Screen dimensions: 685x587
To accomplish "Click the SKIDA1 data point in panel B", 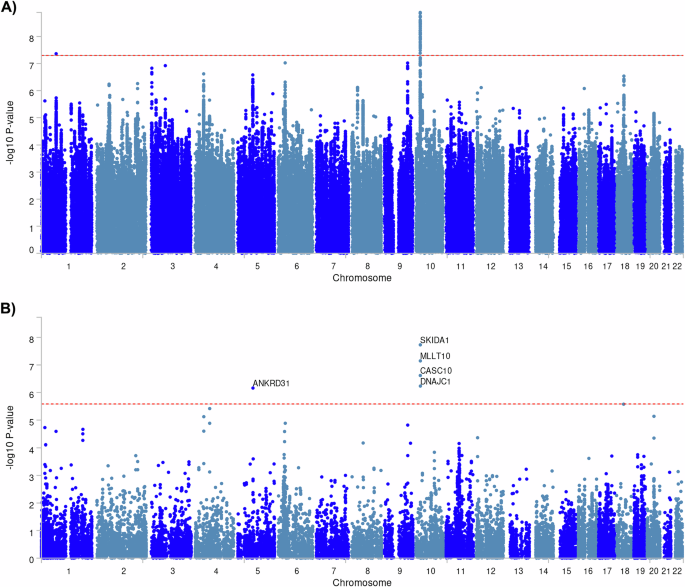I will point(420,345).
